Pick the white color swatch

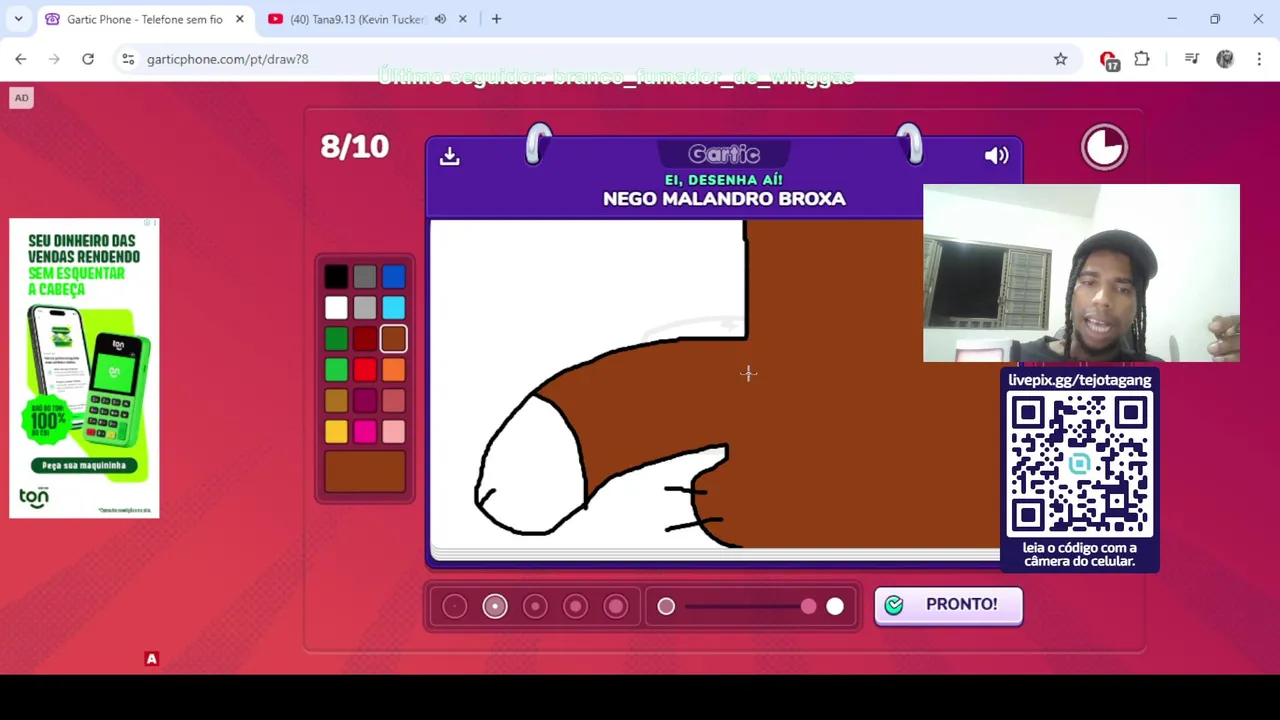(336, 308)
